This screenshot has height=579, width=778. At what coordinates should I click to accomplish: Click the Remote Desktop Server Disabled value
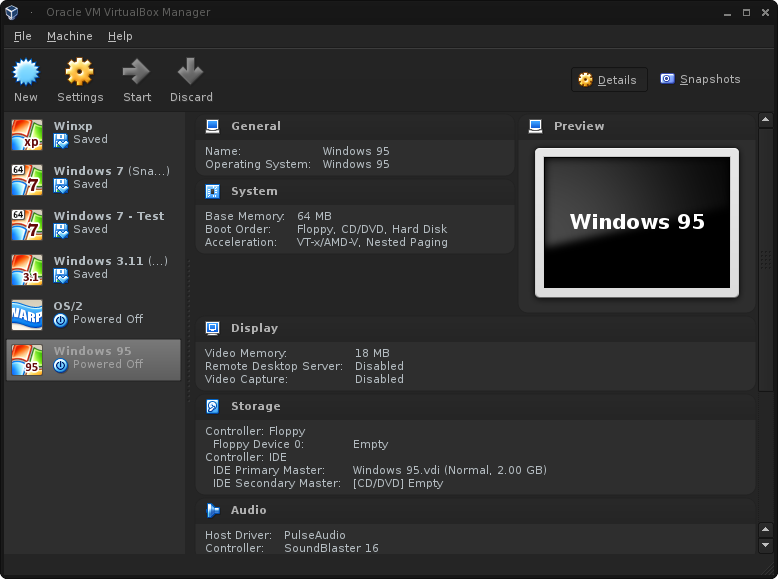[x=379, y=366]
